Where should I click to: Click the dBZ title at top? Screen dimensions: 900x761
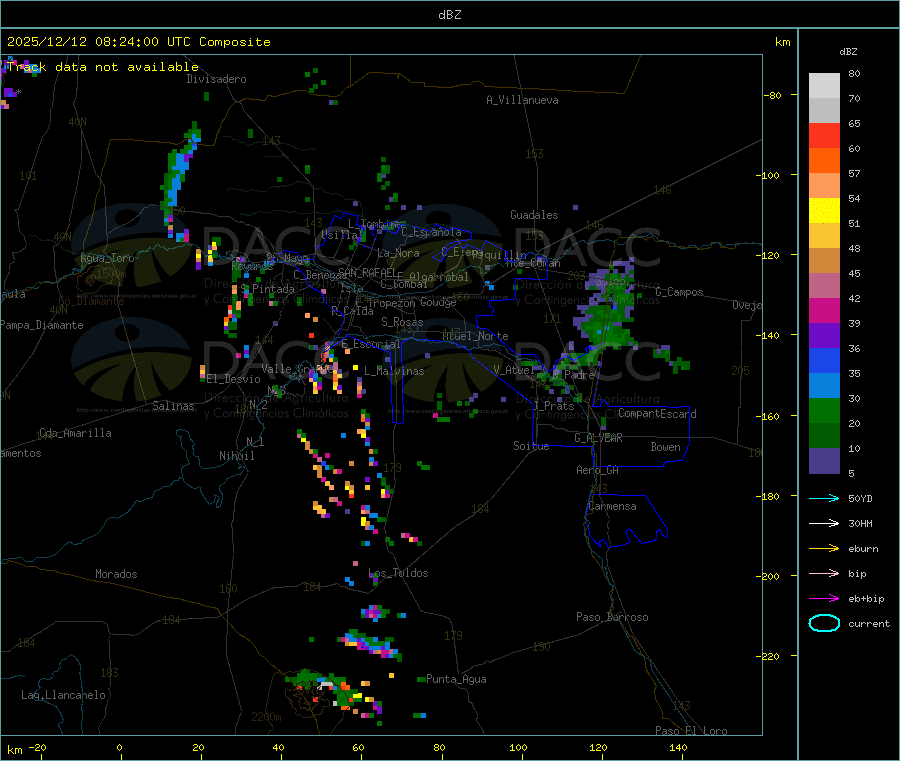(450, 15)
